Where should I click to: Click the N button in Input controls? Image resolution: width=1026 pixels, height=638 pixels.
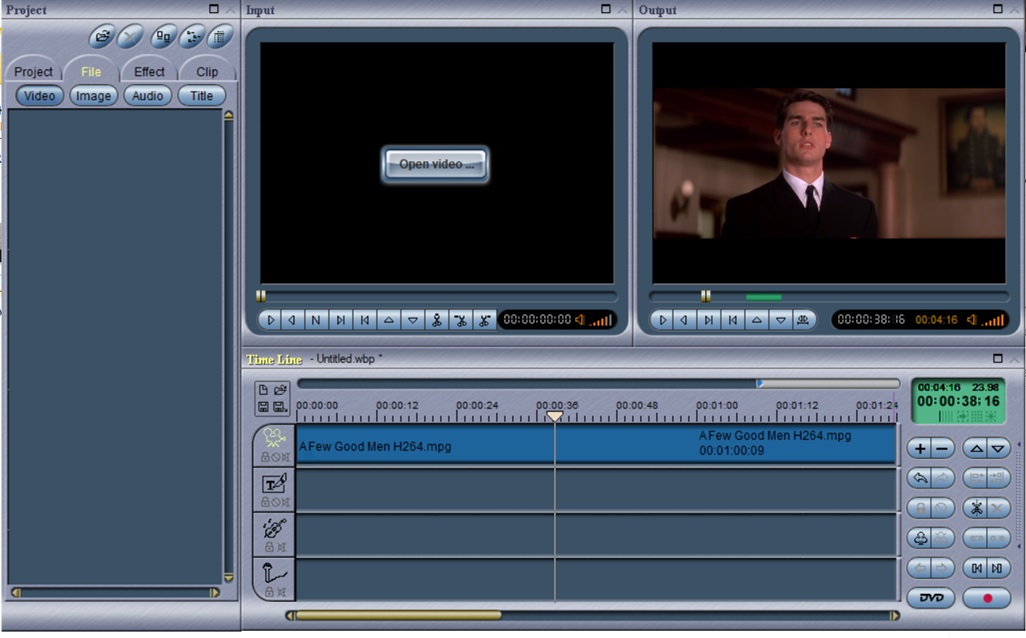tap(316, 320)
